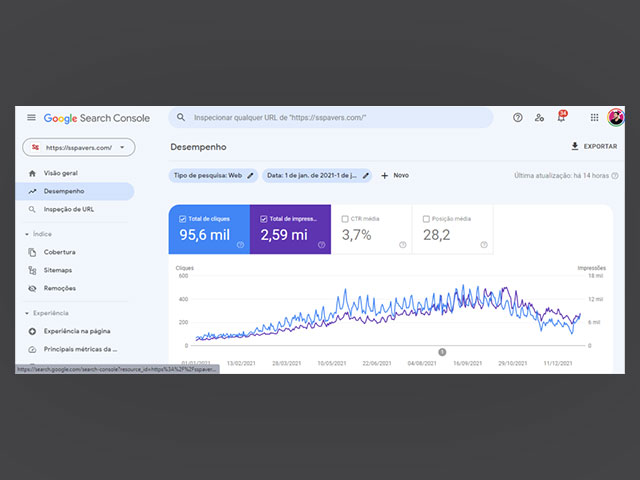Collapse the 'Índice' sidebar section

click(x=27, y=234)
